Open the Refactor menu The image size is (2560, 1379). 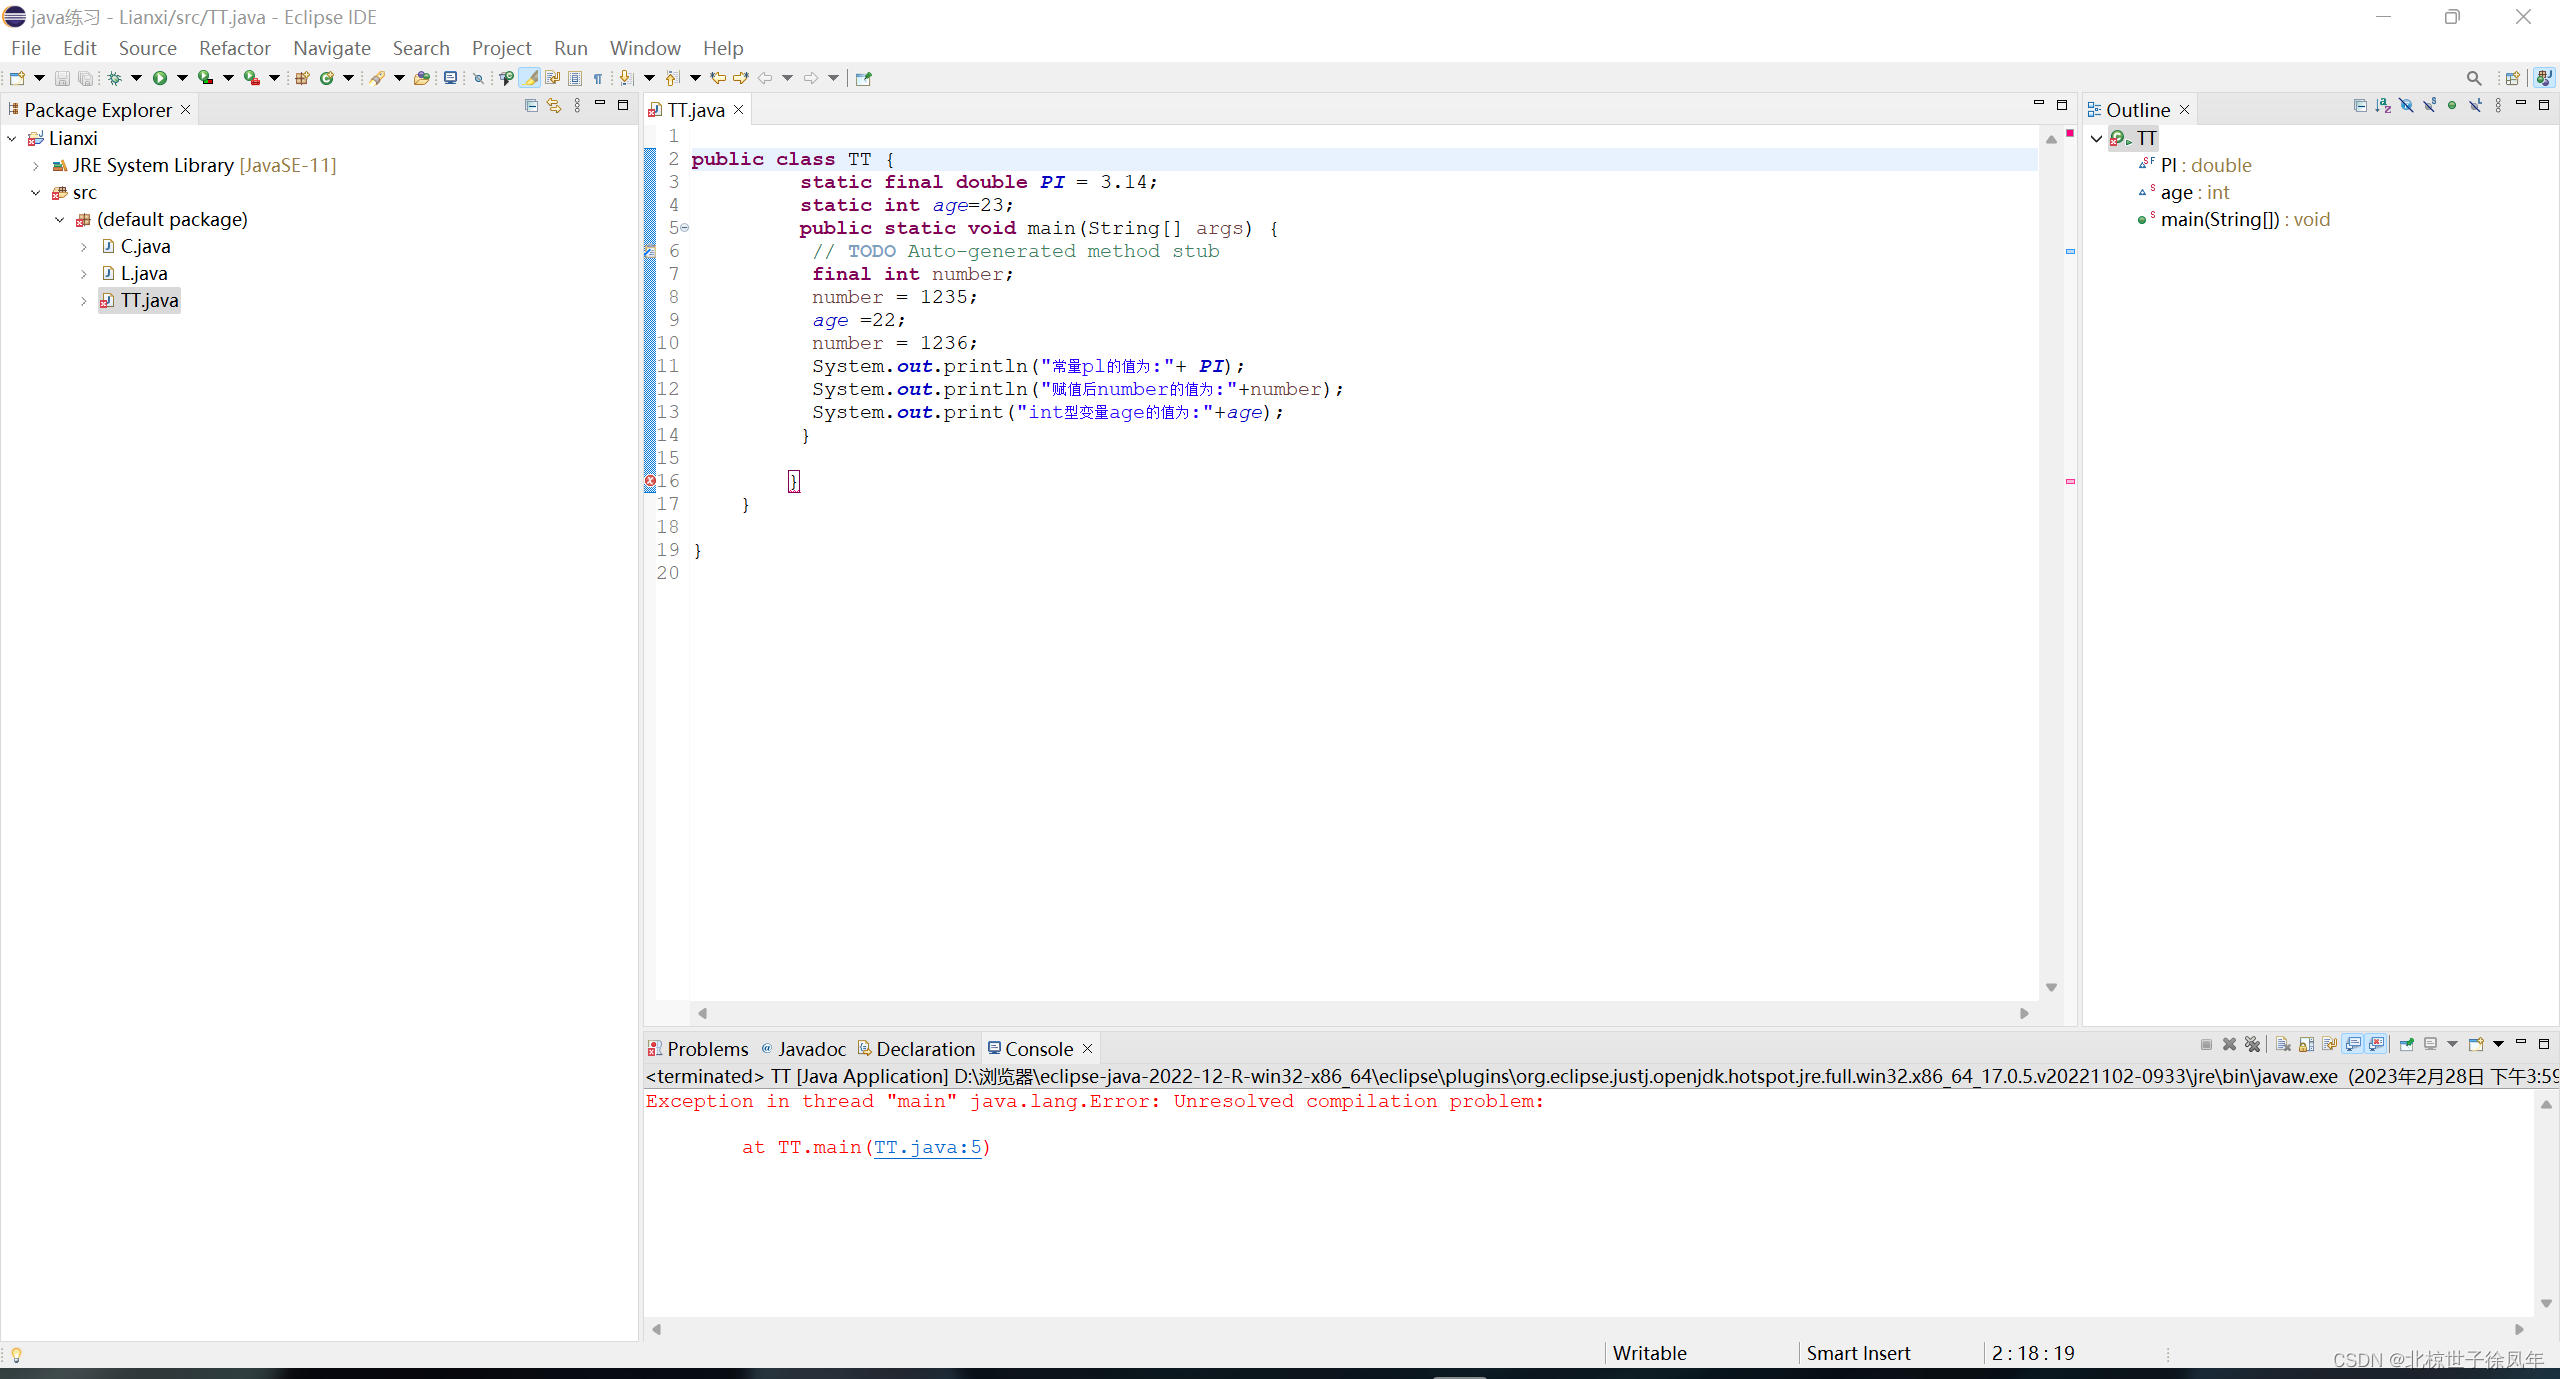[x=234, y=48]
